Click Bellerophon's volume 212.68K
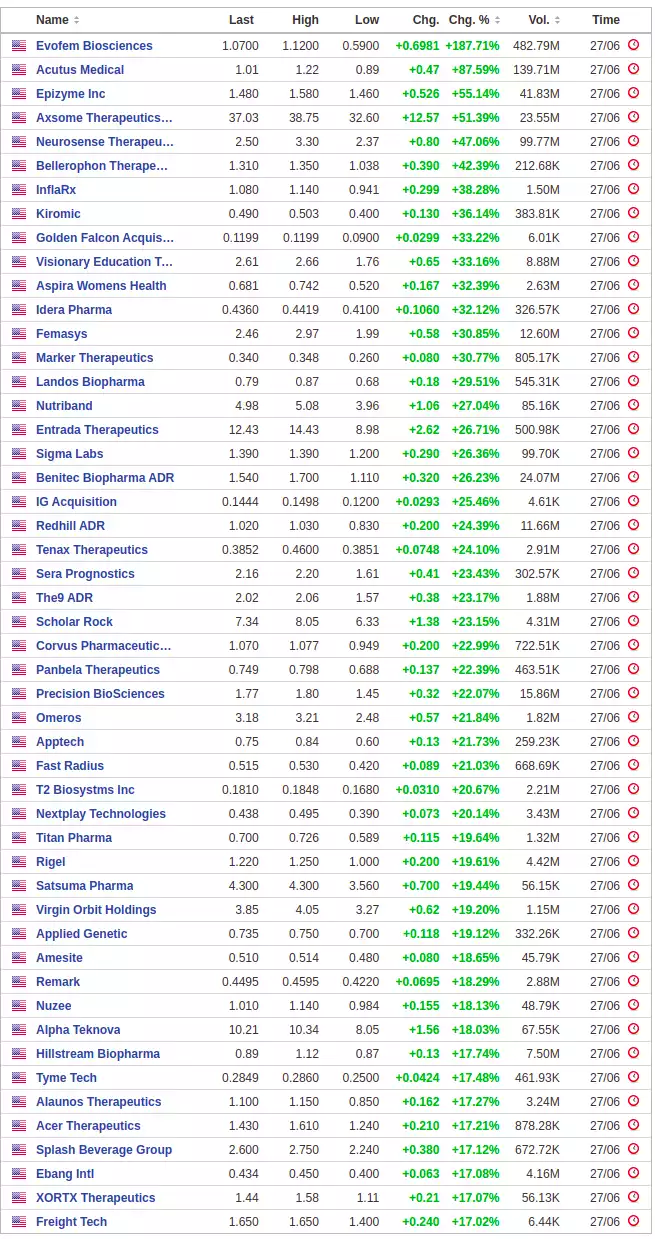The width and height of the screenshot is (655, 1239). (537, 166)
